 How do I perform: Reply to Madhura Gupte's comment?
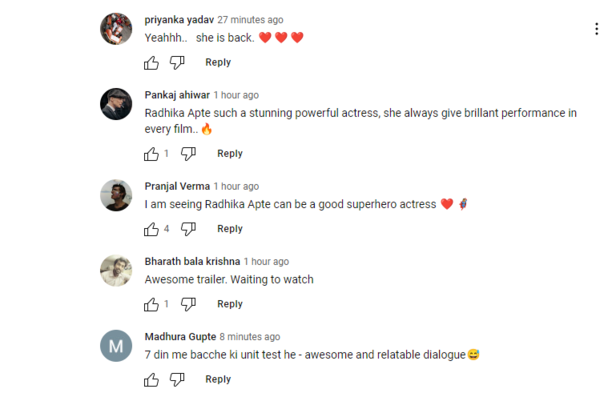pos(218,380)
